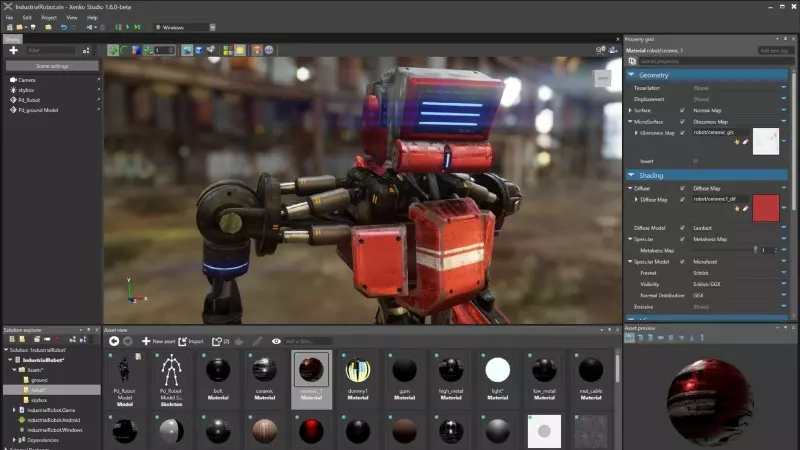Toggle the MicroSurface checkbox
Image resolution: width=800 pixels, height=450 pixels.
pos(682,121)
